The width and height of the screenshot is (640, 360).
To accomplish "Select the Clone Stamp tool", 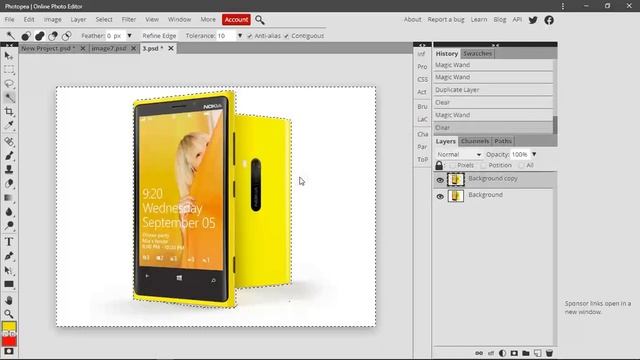I will (x=9, y=169).
